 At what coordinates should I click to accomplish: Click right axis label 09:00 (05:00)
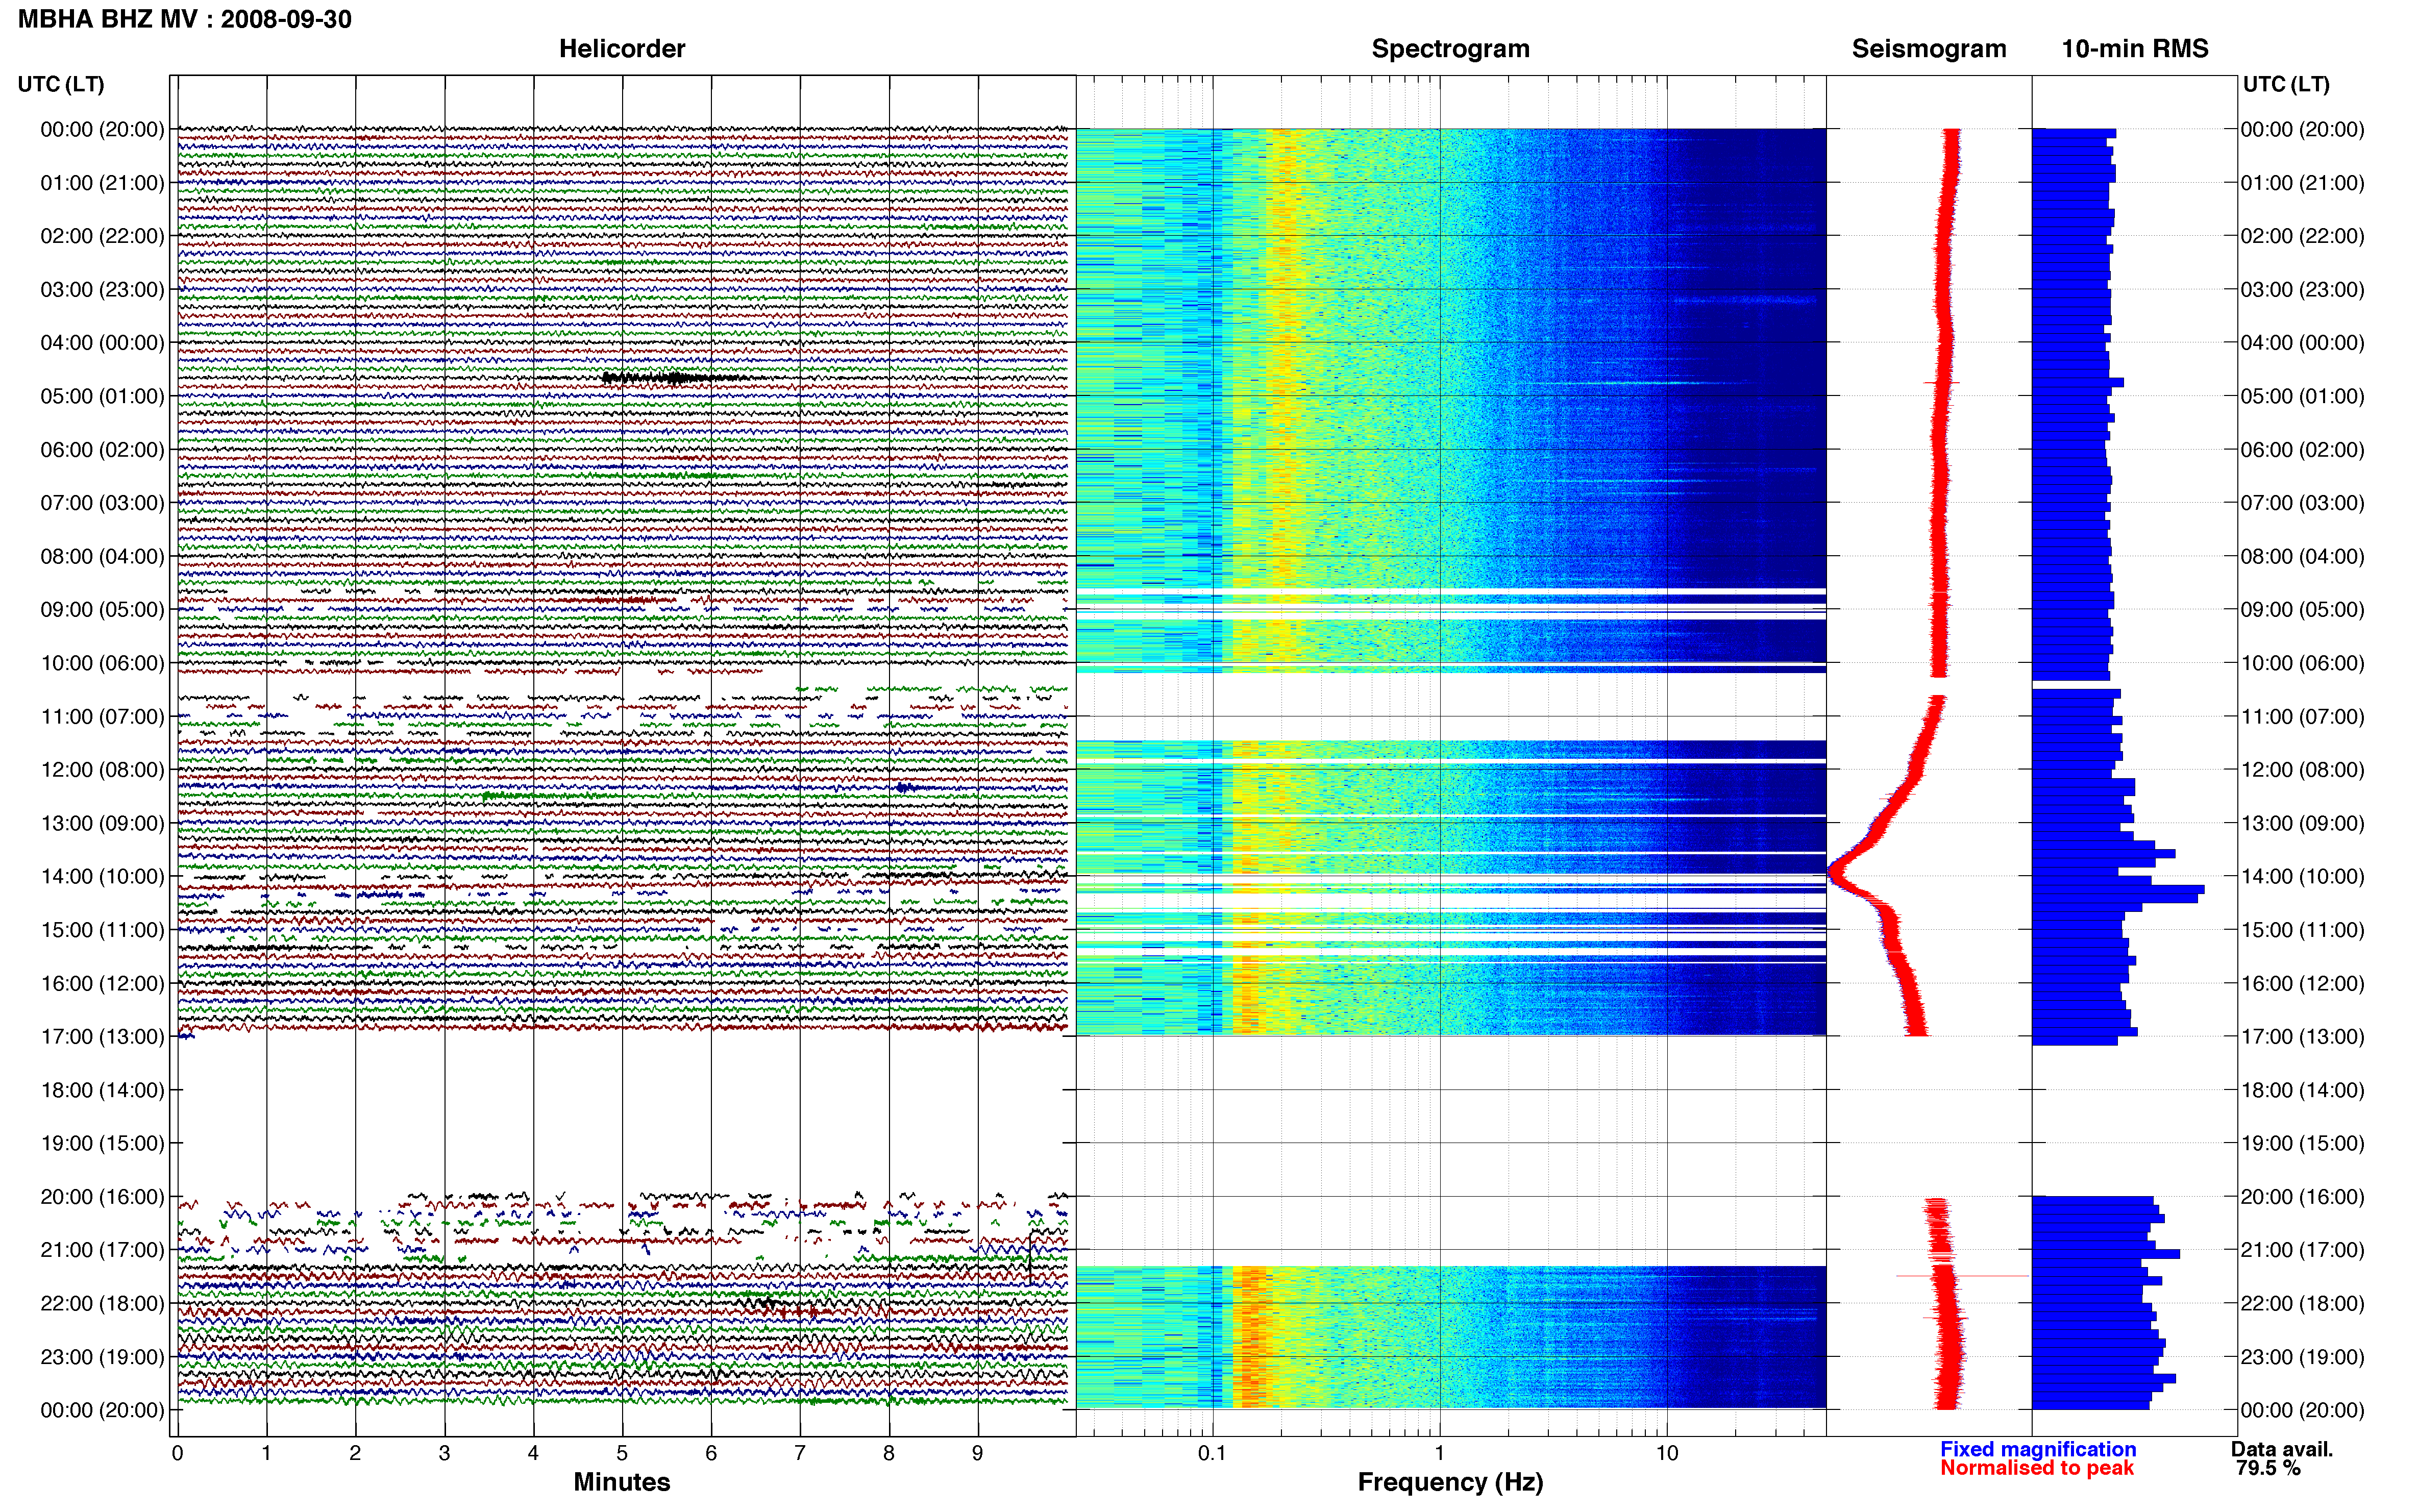(x=2302, y=610)
